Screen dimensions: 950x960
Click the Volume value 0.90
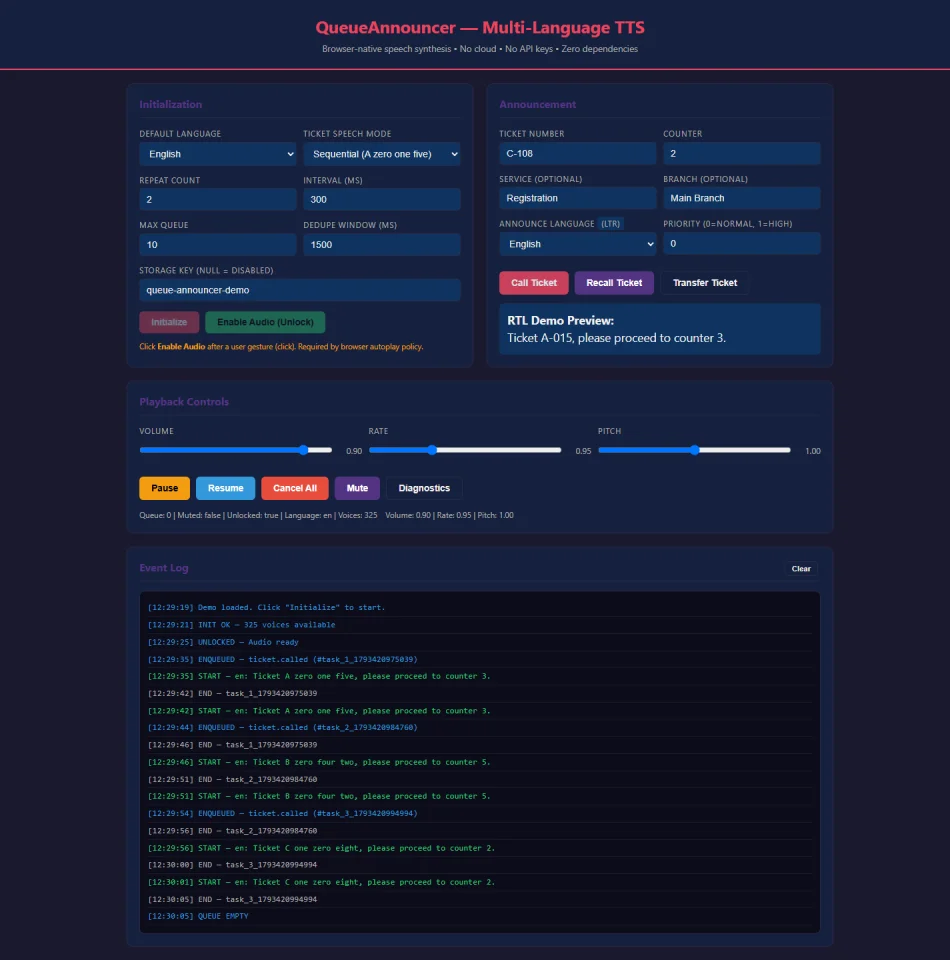click(354, 451)
